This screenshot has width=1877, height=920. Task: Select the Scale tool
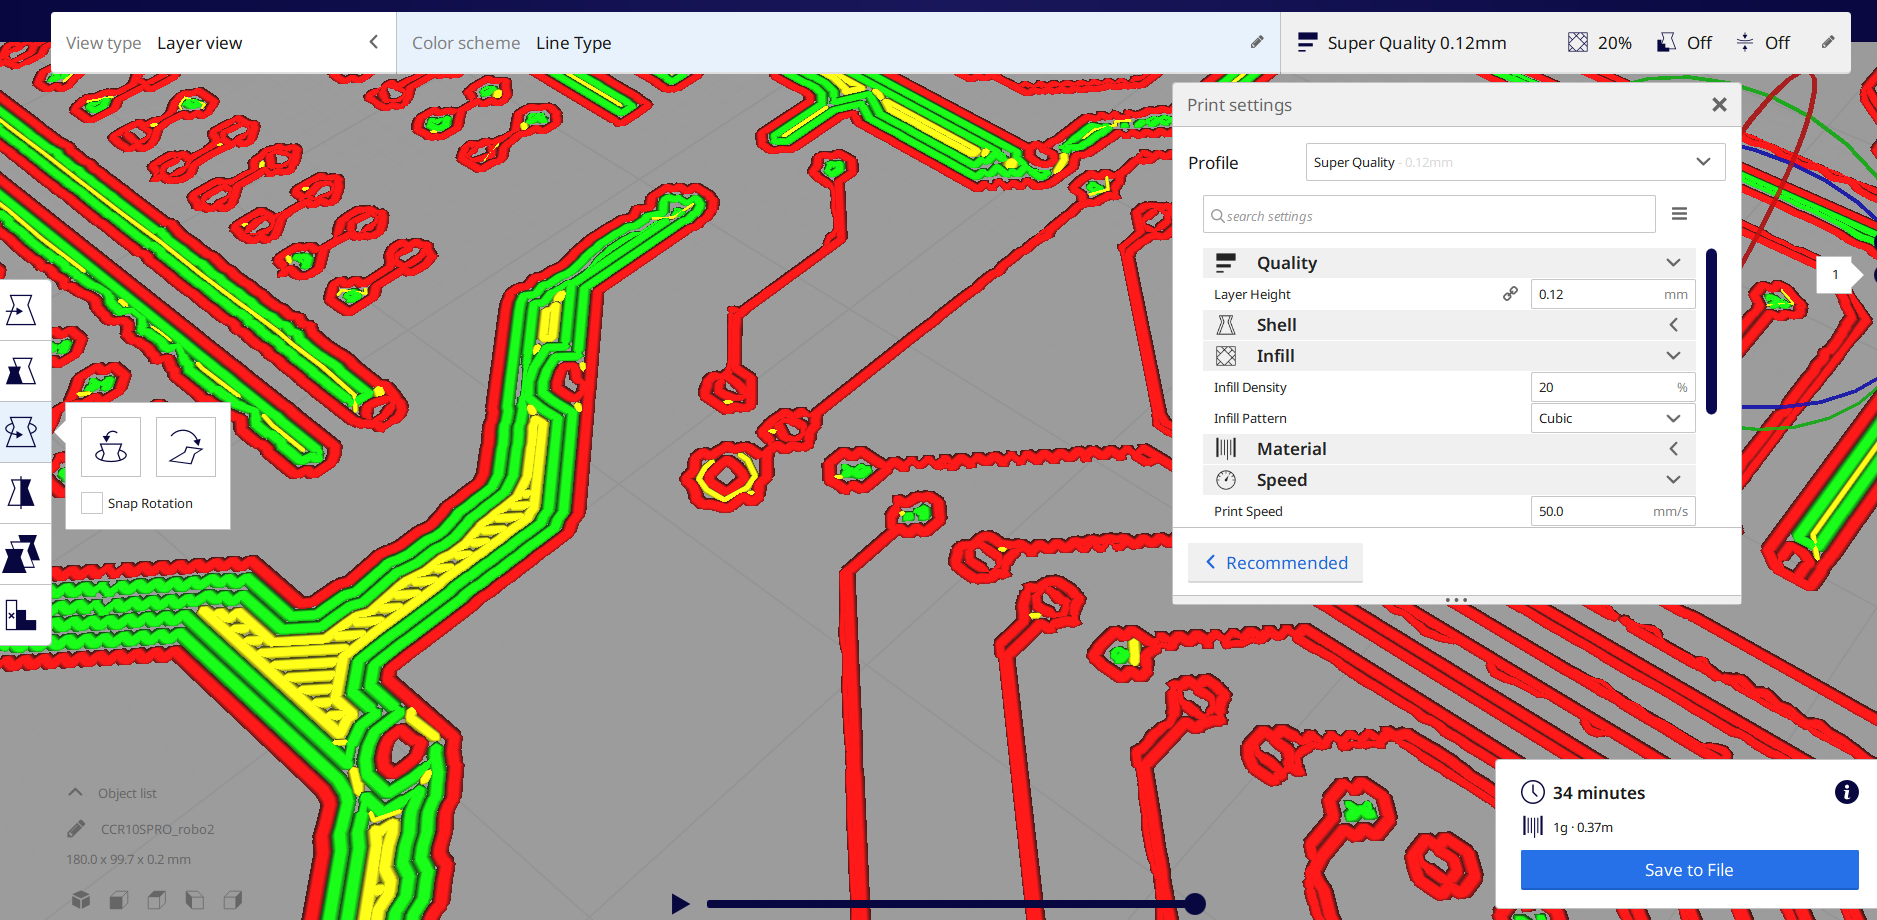tap(21, 371)
